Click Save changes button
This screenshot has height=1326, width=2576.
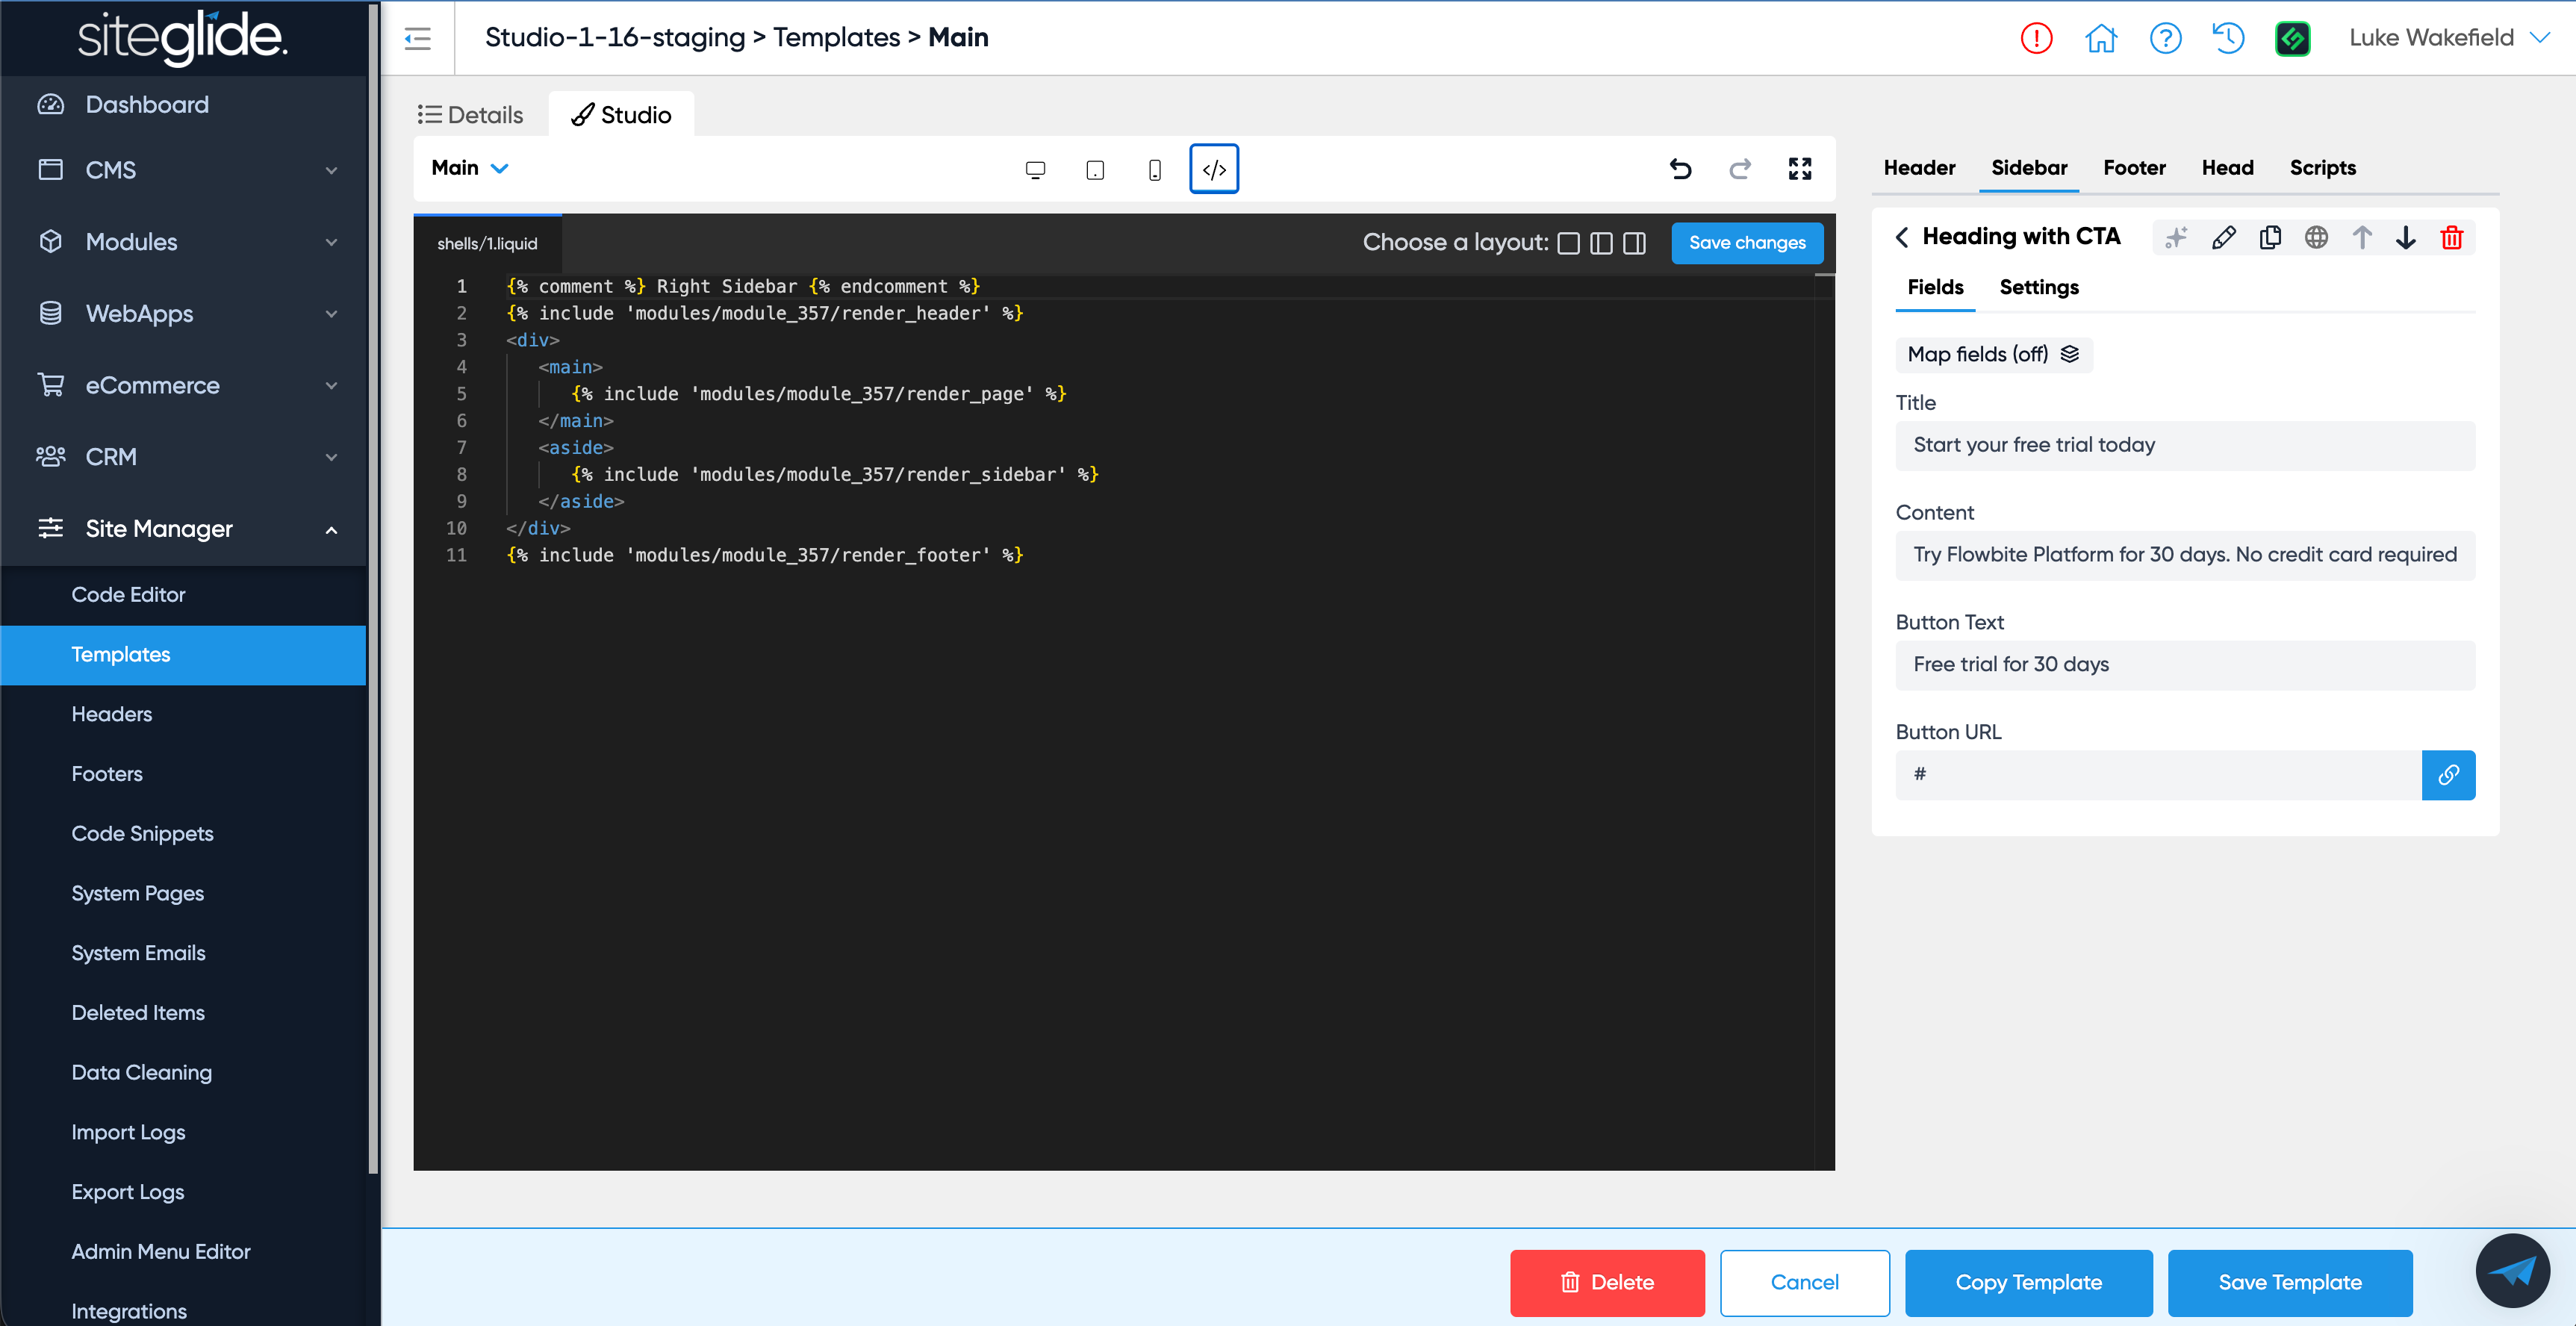point(1747,243)
